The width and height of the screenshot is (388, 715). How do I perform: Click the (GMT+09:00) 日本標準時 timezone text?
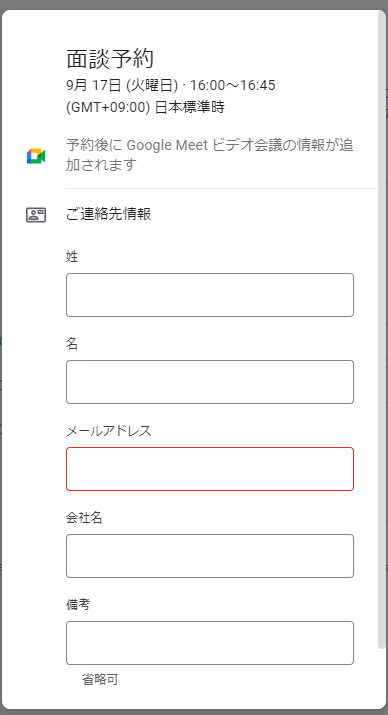(x=145, y=107)
